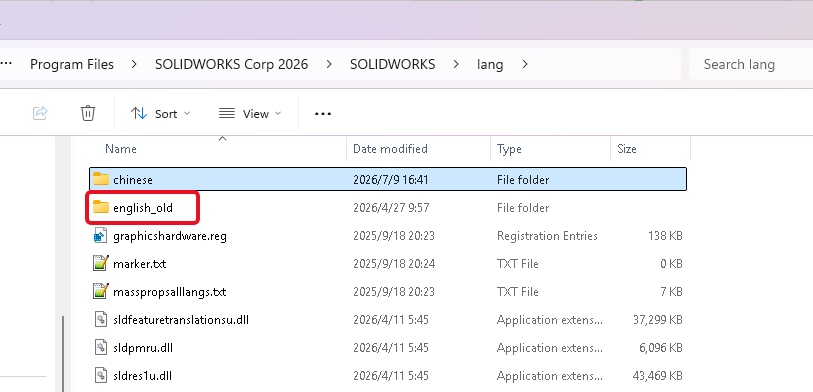Viewport: 813px width, 392px height.
Task: Click the sldfeaturetranslationsu.dll file name
Action: pos(181,320)
